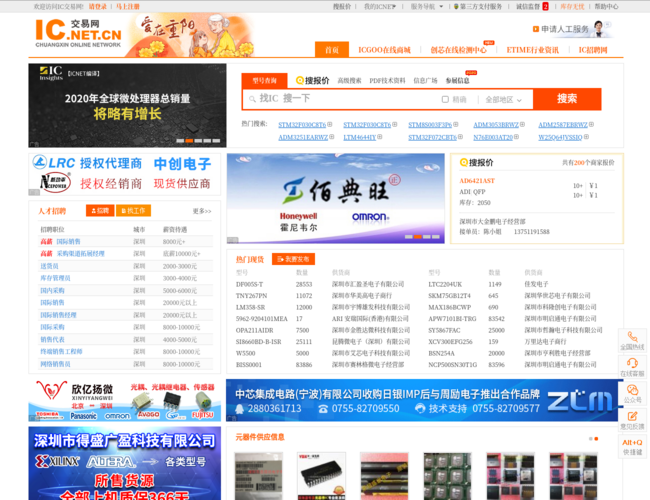The width and height of the screenshot is (650, 500).
Task: Open the 深圳市得盛广盈科技 Xilinx ad
Action: (124, 464)
